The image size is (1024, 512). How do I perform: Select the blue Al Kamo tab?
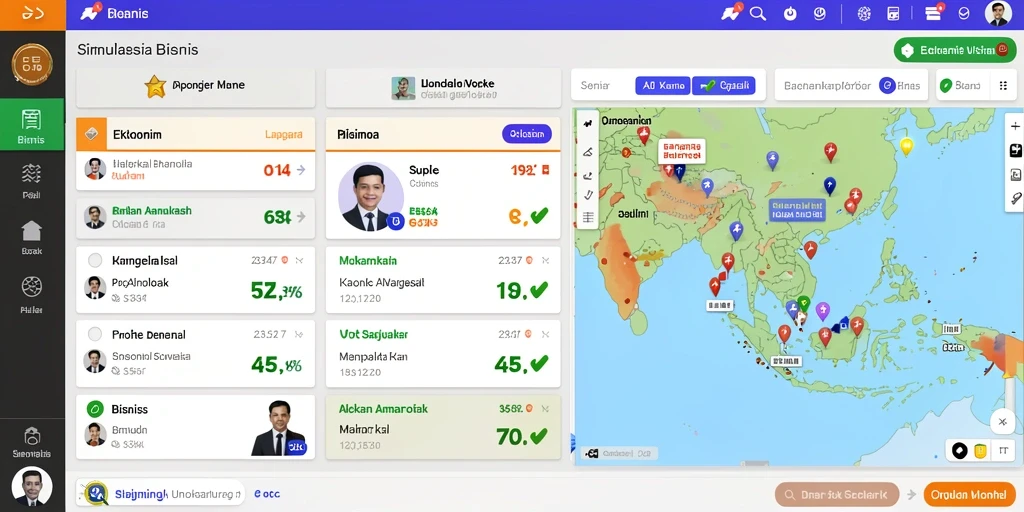pyautogui.click(x=662, y=86)
